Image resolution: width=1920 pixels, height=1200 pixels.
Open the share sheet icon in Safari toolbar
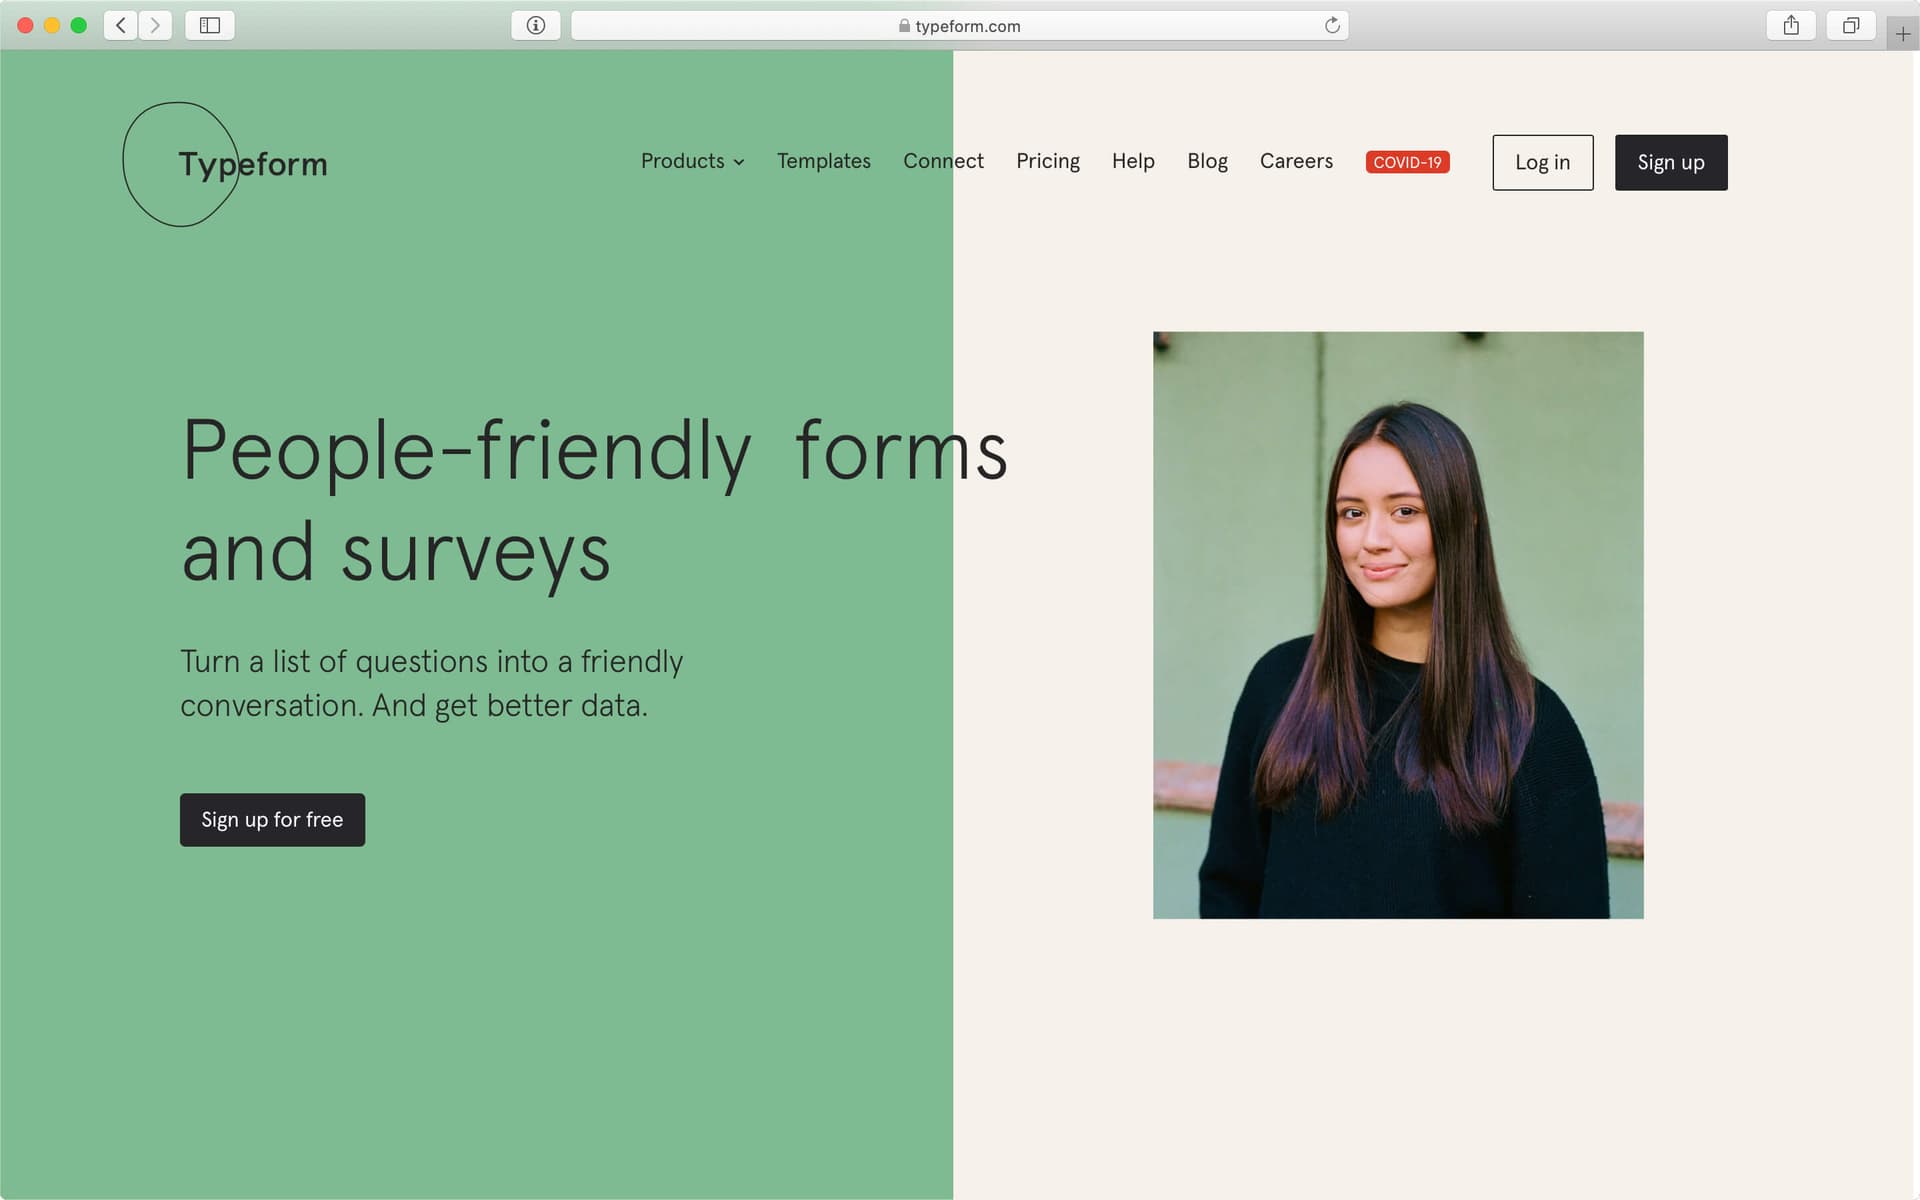point(1790,25)
